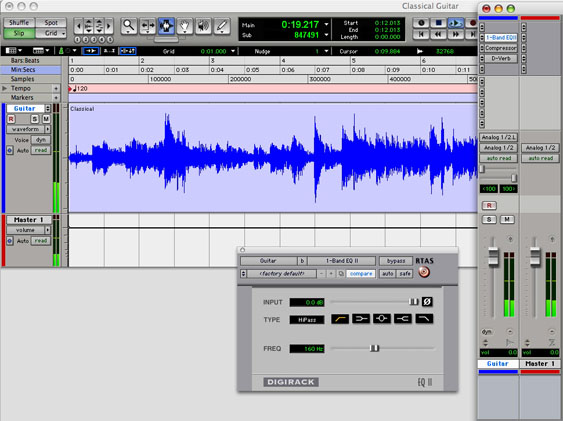Screen dimensions: 563x421
Task: Enable Spot edit mode
Action: point(51,23)
